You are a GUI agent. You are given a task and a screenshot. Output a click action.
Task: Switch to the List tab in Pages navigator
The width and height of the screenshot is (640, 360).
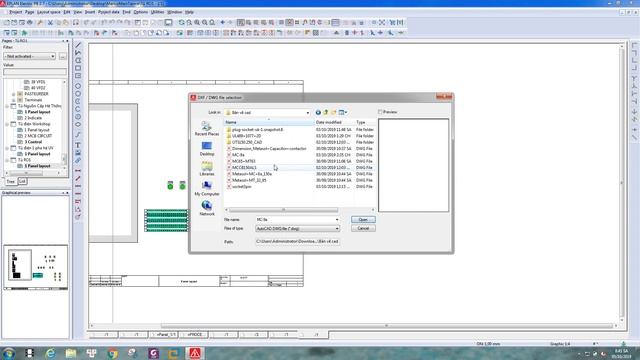pos(22,181)
